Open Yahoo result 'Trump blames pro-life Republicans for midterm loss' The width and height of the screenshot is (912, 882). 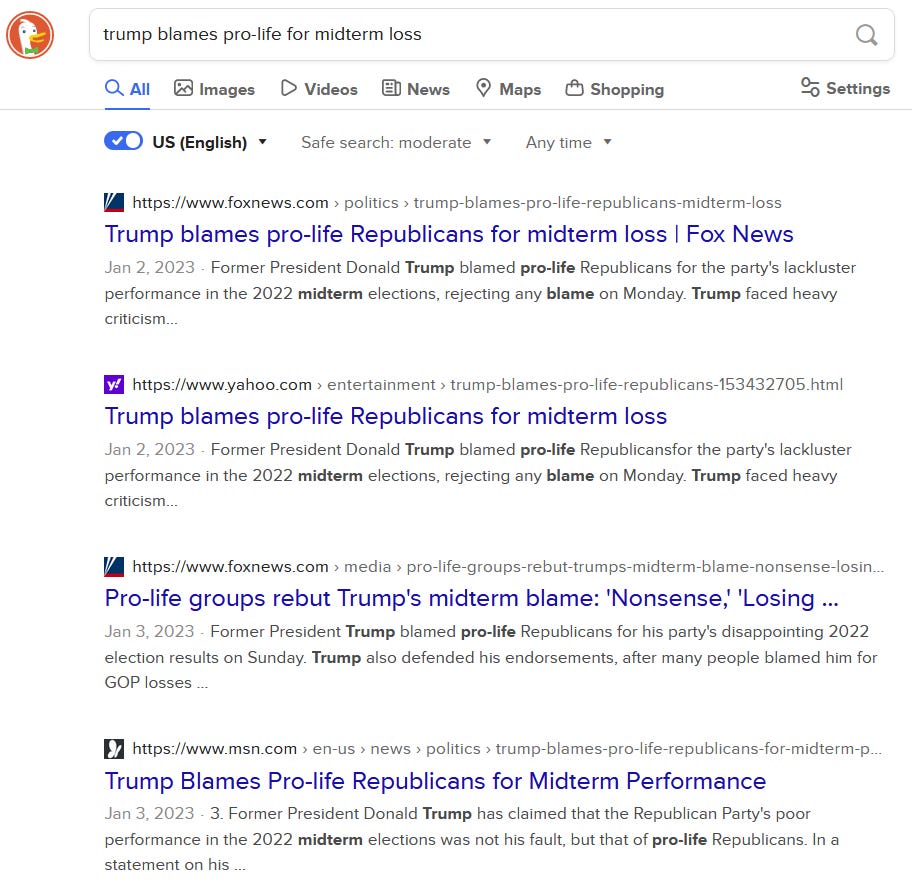[x=386, y=416]
